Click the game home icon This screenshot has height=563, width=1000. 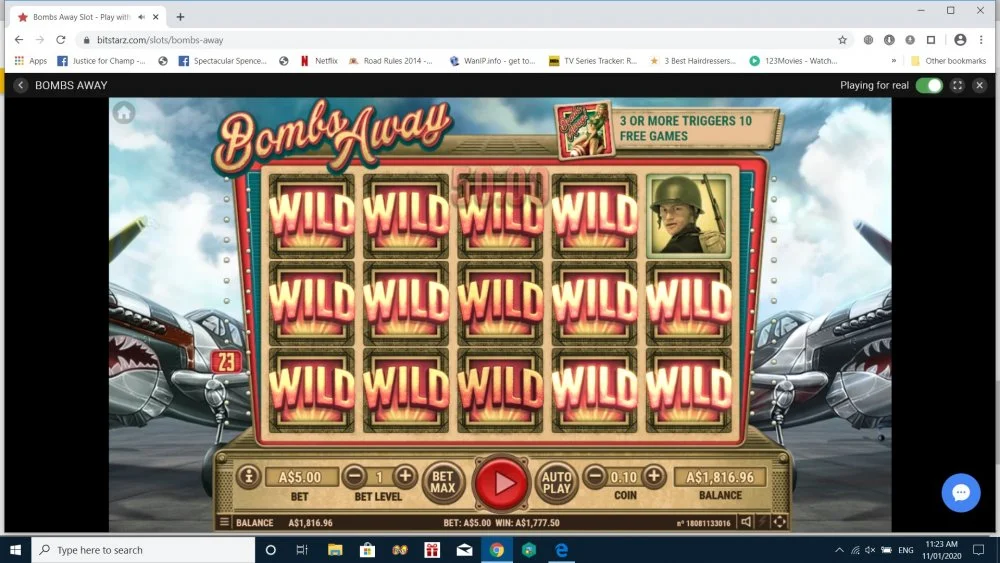click(124, 113)
